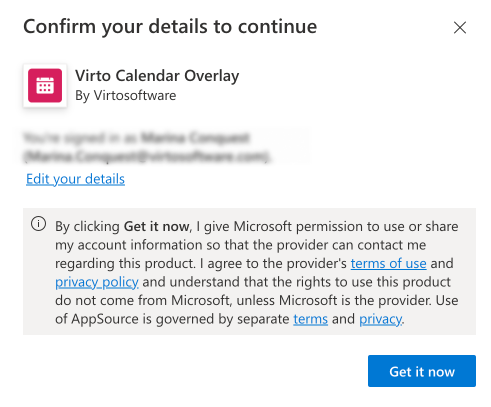Open the AppSource terms link
Viewport: 491px width, 407px height.
(310, 319)
